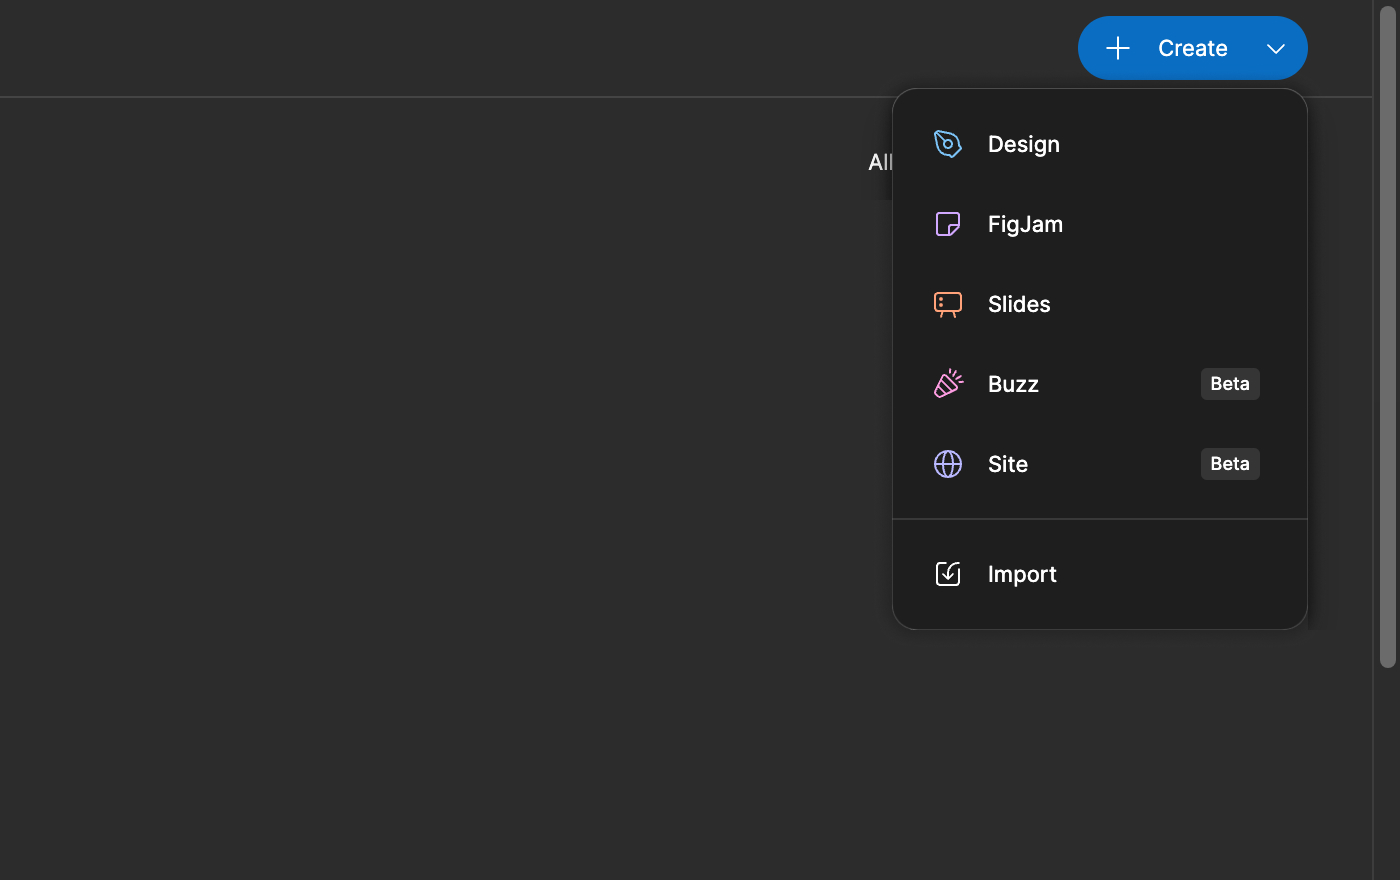Click the partially hidden All filter
The image size is (1400, 880).
click(880, 162)
